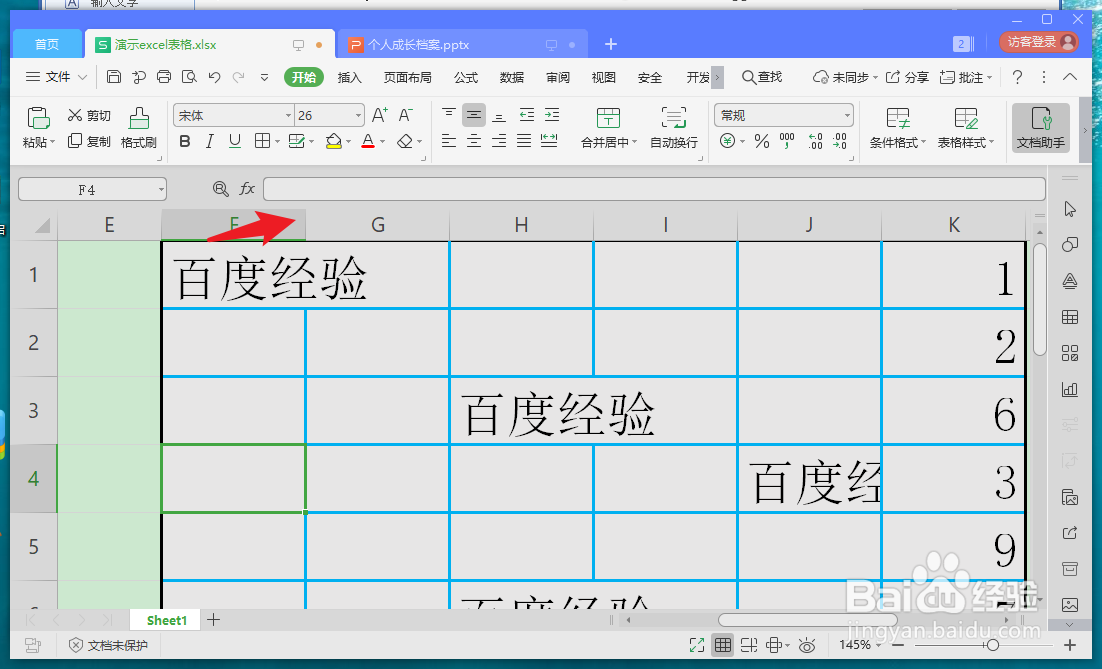Toggle middle vertical alignment
Image resolution: width=1102 pixels, height=669 pixels.
click(x=474, y=115)
